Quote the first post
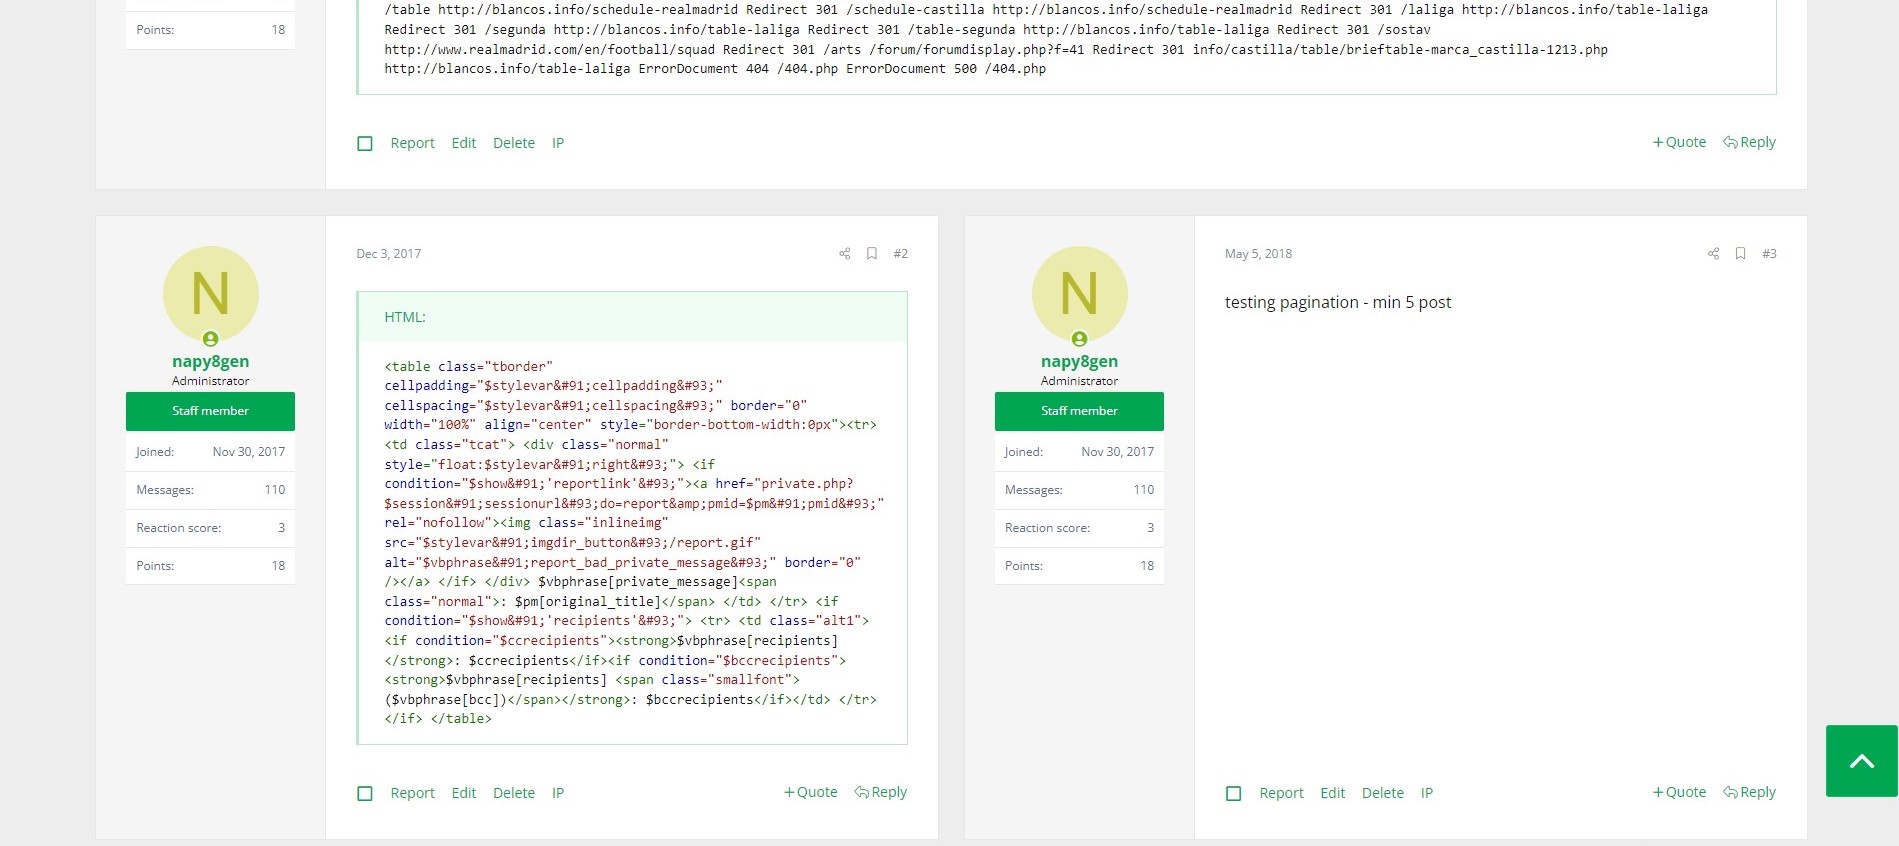The image size is (1899, 846). point(1679,142)
